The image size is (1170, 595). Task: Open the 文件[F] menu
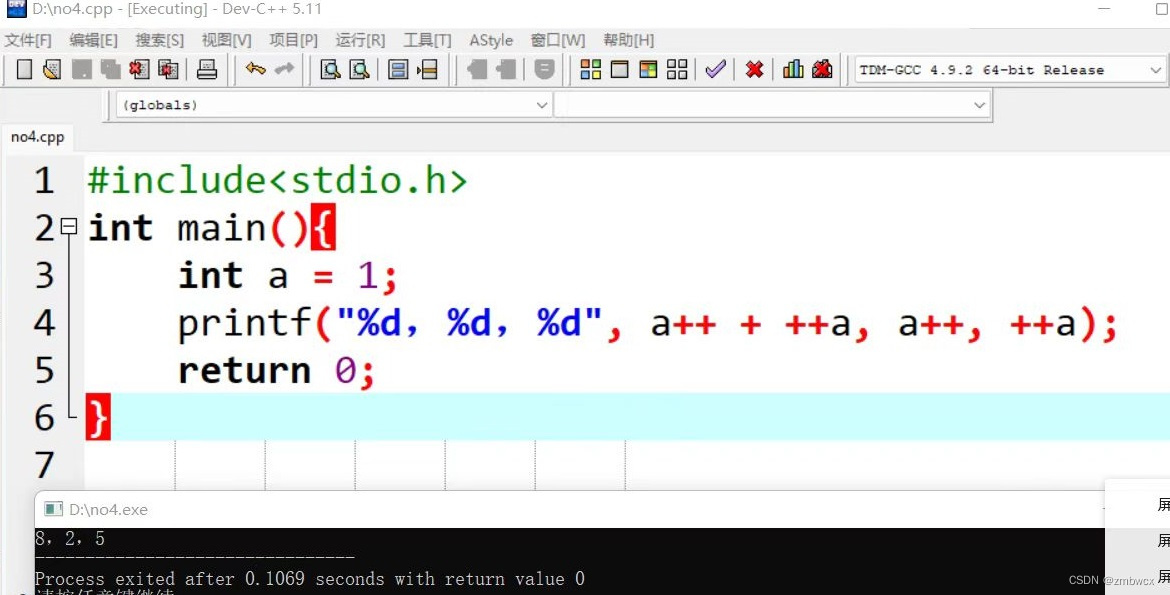point(28,40)
